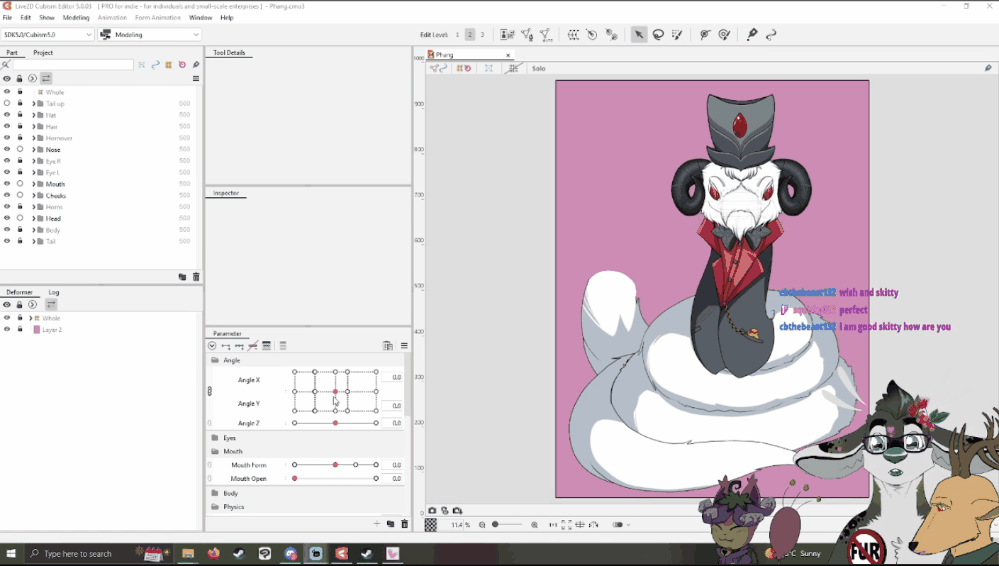999x566 pixels.
Task: Click add two key points parameter icon
Action: [226, 345]
